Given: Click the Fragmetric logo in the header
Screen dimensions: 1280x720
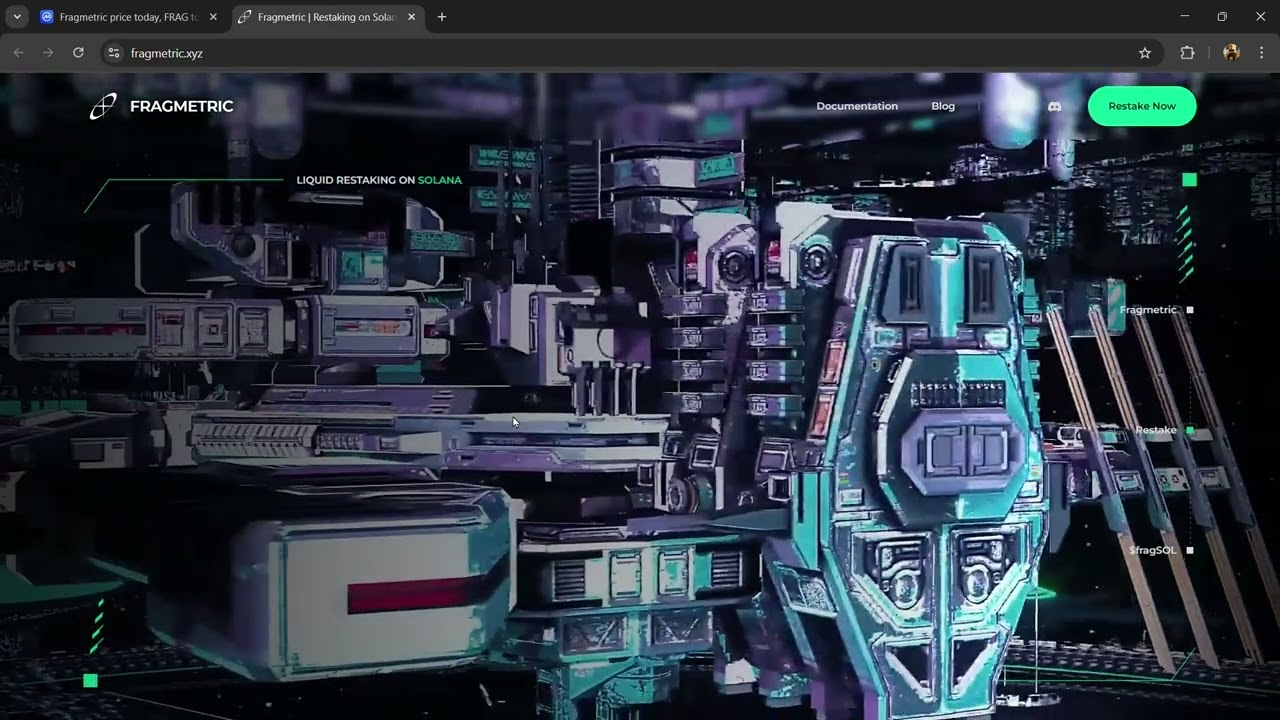Looking at the screenshot, I should click(x=161, y=106).
